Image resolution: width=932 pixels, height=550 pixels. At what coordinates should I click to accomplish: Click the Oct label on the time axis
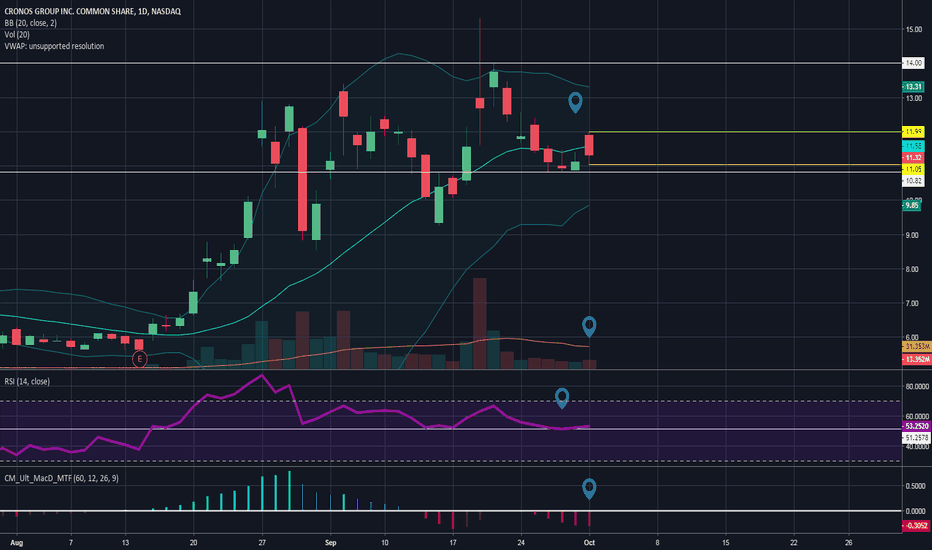(589, 542)
